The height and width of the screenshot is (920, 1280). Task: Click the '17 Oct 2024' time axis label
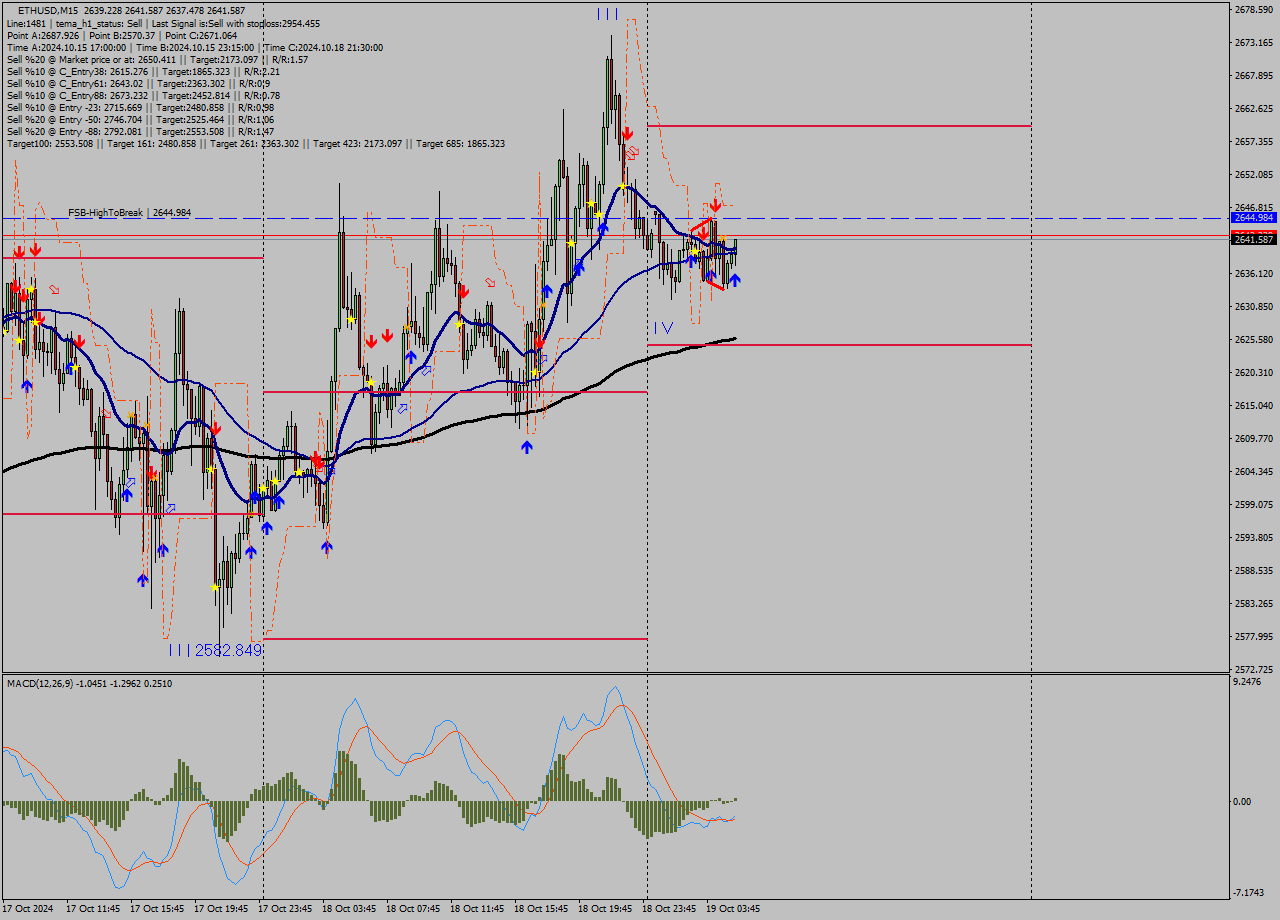click(x=29, y=909)
